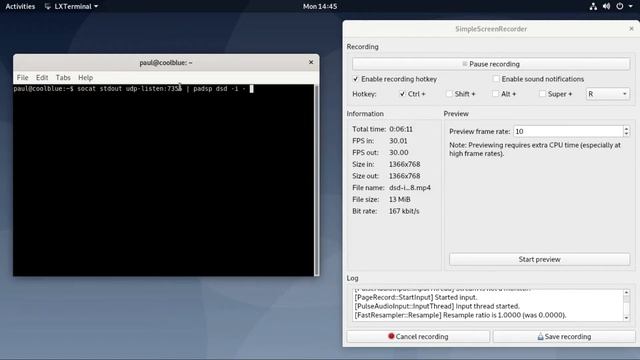Close the SimpleScreenRecorder window

tap(631, 29)
